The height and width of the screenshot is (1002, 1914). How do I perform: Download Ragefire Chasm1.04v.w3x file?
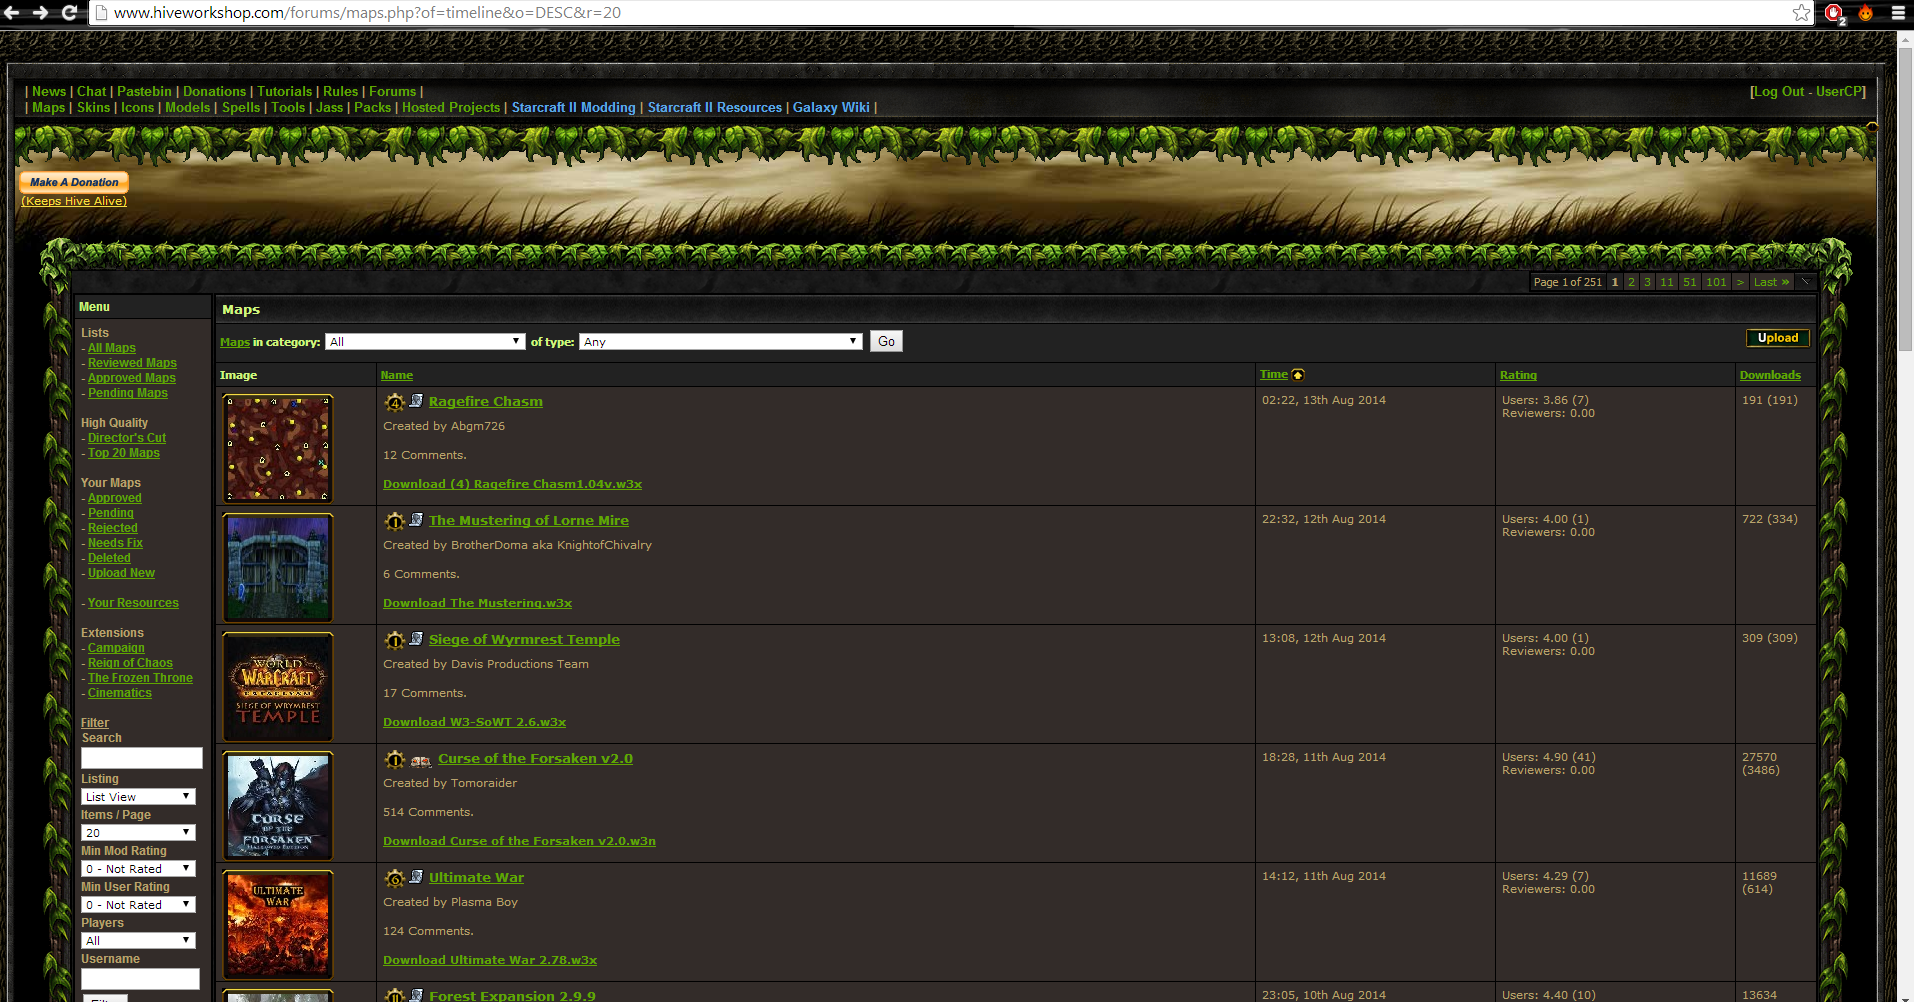[512, 484]
